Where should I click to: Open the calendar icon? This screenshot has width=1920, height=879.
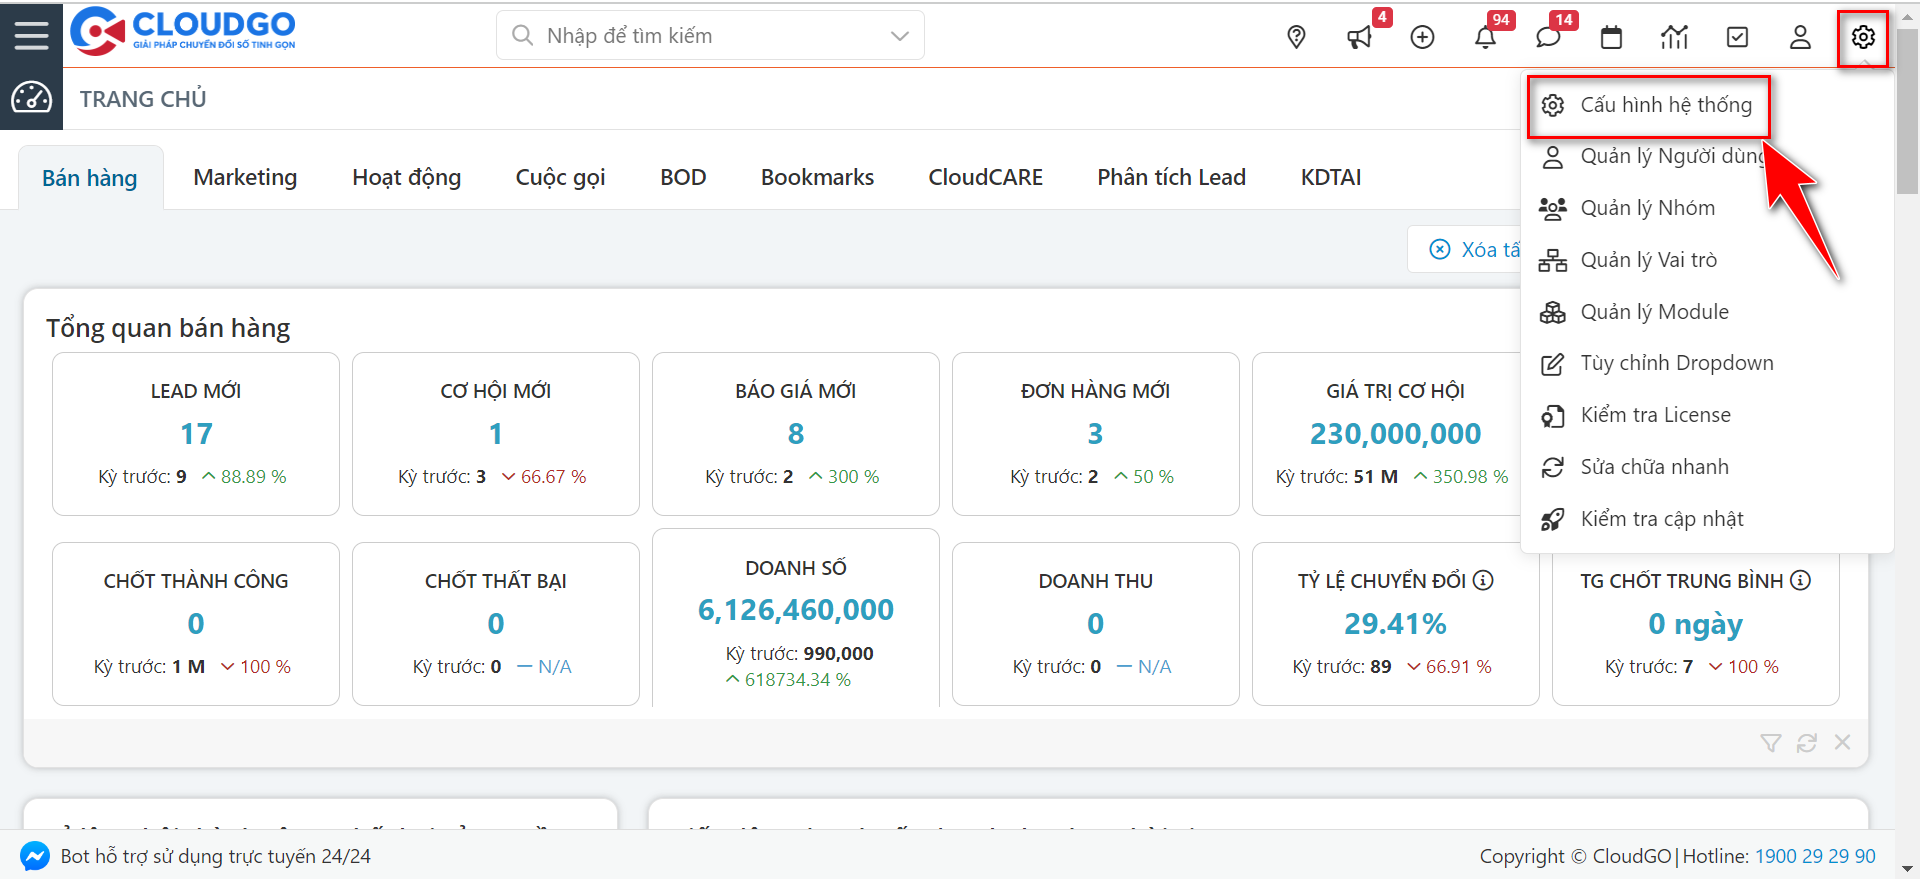(x=1611, y=37)
